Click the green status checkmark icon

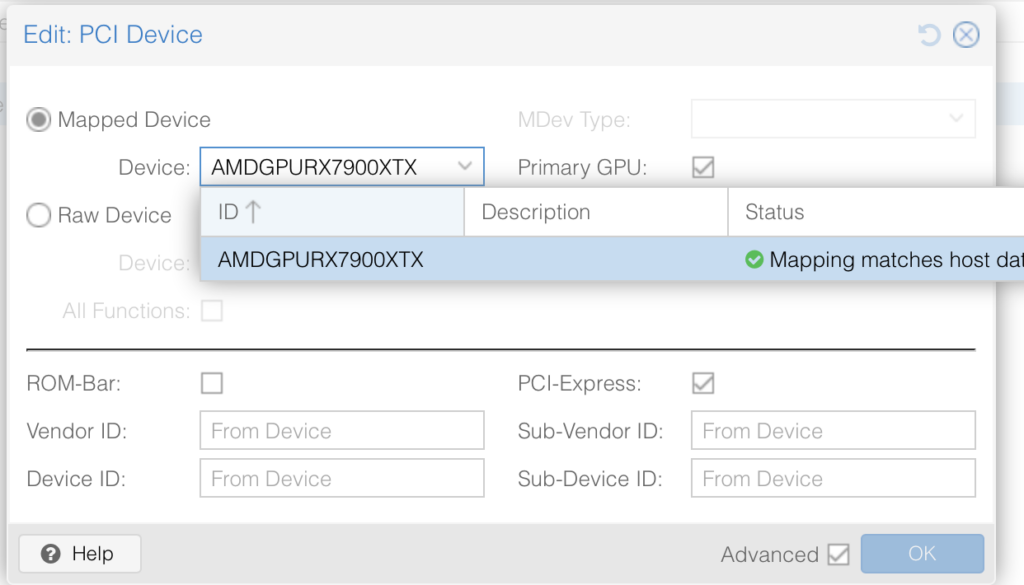(754, 260)
